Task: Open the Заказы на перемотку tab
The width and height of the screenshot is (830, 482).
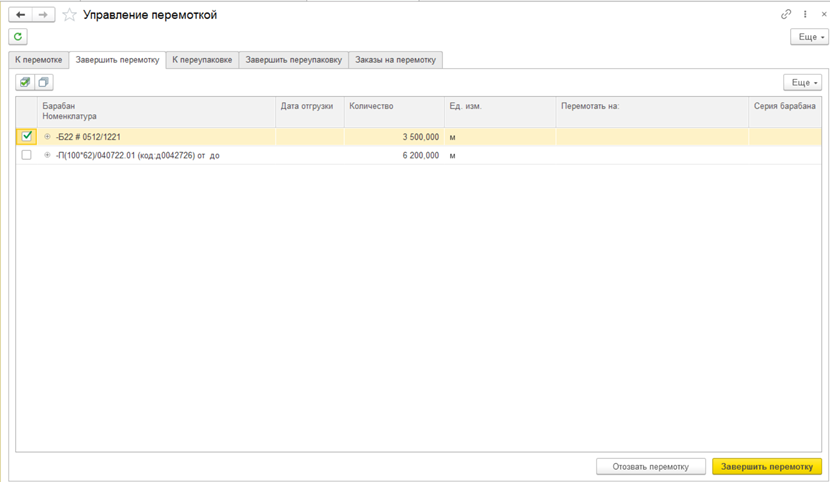Action: point(395,60)
